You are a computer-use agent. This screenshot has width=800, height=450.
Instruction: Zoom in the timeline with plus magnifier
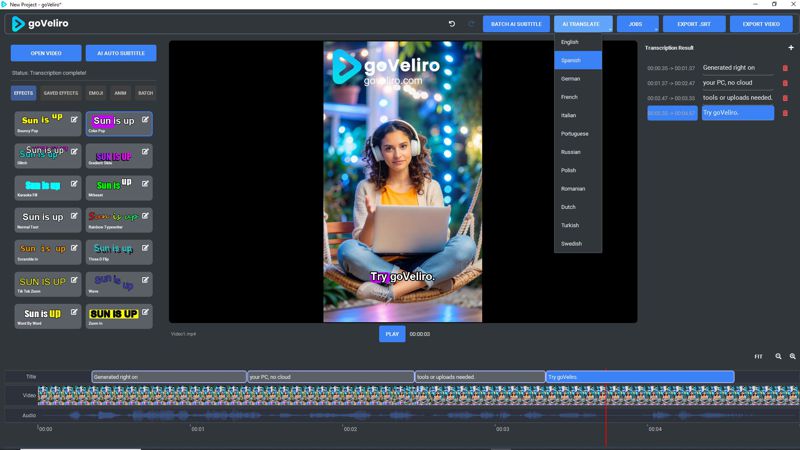pyautogui.click(x=792, y=357)
